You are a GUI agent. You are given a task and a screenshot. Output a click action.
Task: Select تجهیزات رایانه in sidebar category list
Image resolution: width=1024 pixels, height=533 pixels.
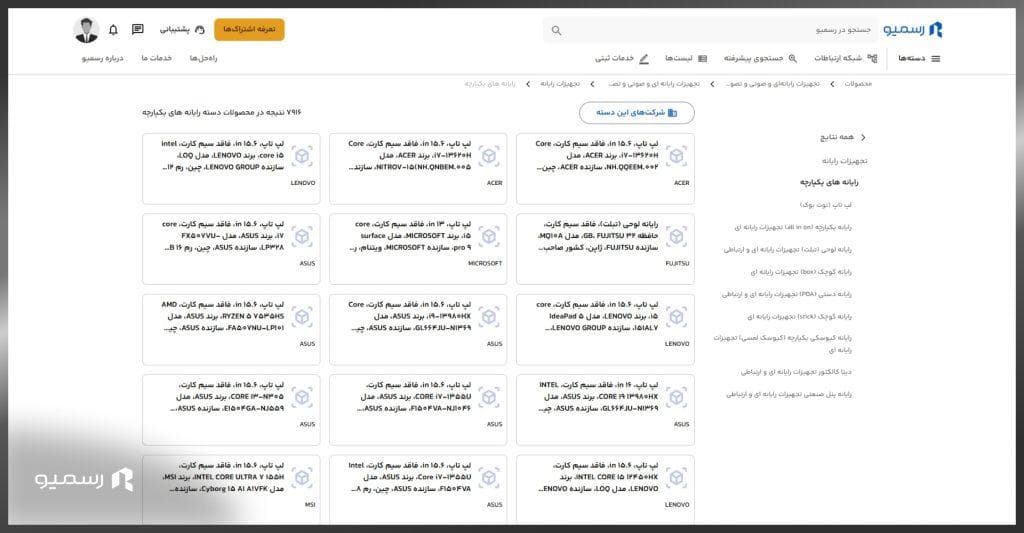pyautogui.click(x=844, y=161)
